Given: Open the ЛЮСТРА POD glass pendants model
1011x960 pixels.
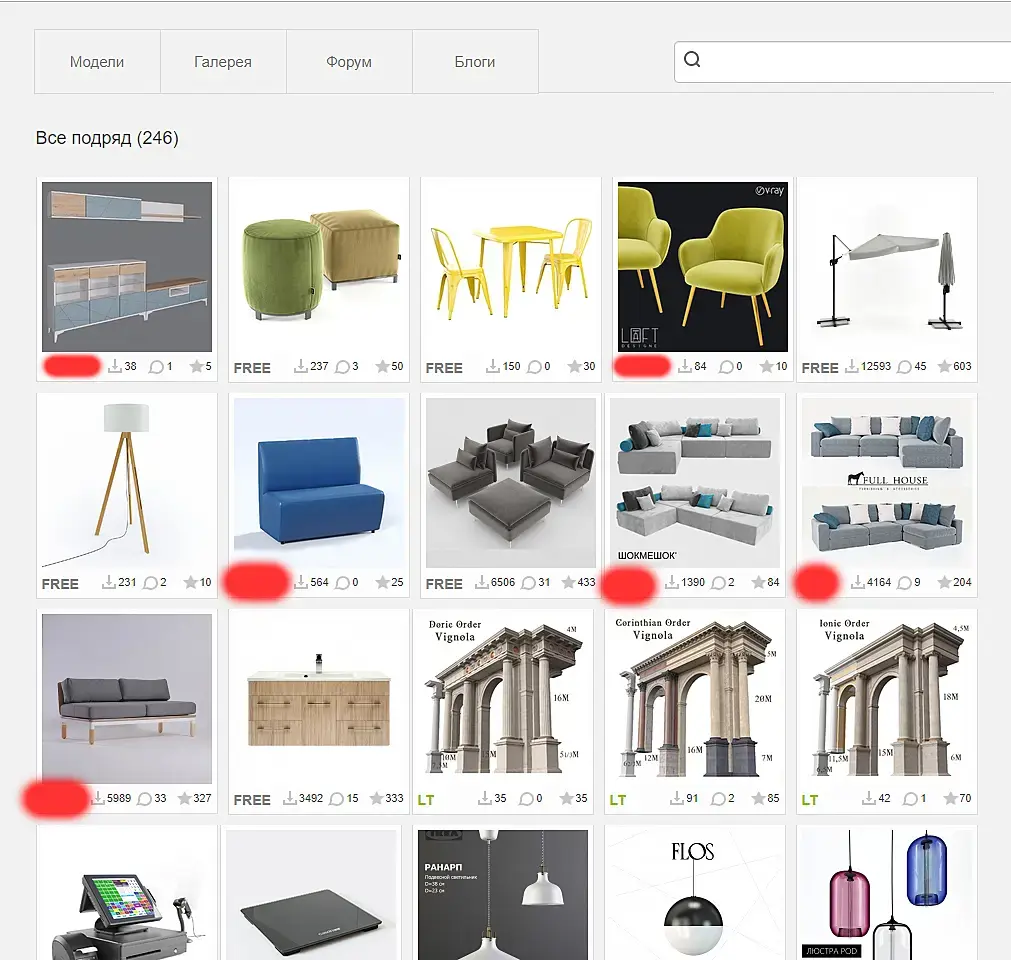Looking at the screenshot, I should pyautogui.click(x=887, y=895).
